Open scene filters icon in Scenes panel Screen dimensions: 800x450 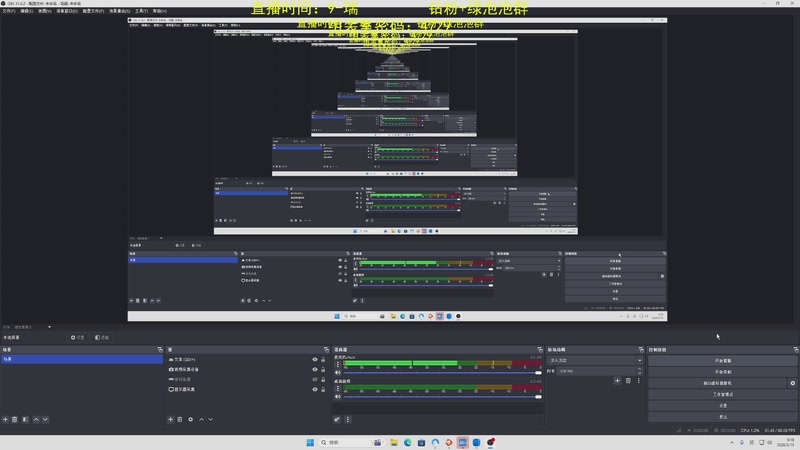pos(25,419)
